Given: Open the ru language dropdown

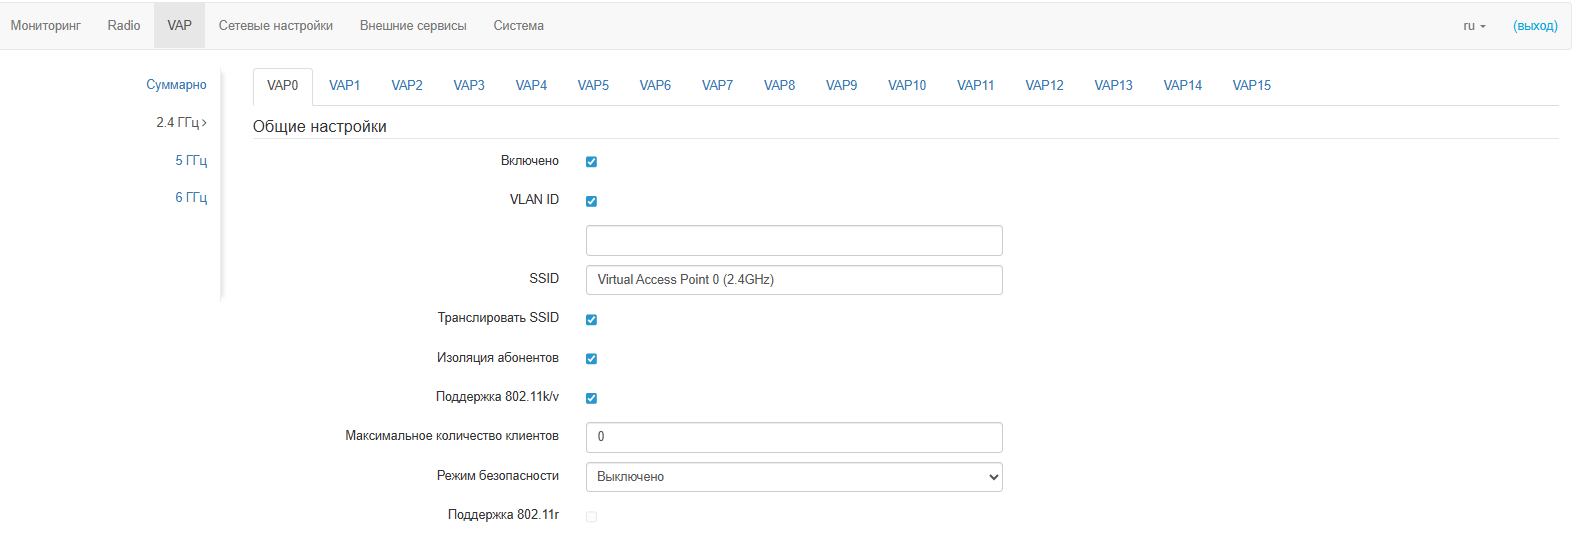Looking at the screenshot, I should coord(1474,26).
